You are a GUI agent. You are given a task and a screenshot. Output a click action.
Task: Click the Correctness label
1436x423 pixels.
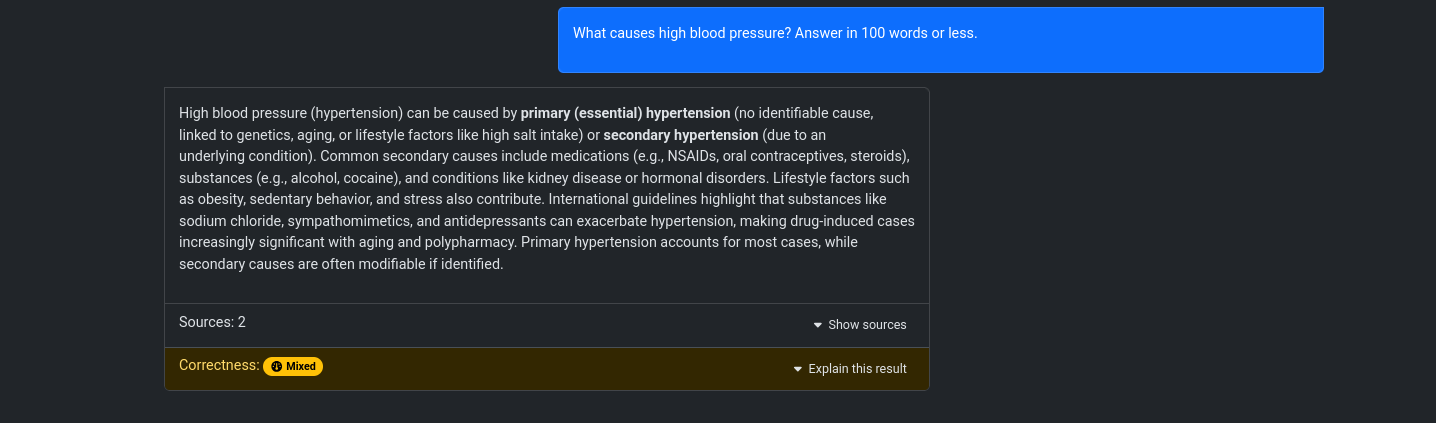219,365
